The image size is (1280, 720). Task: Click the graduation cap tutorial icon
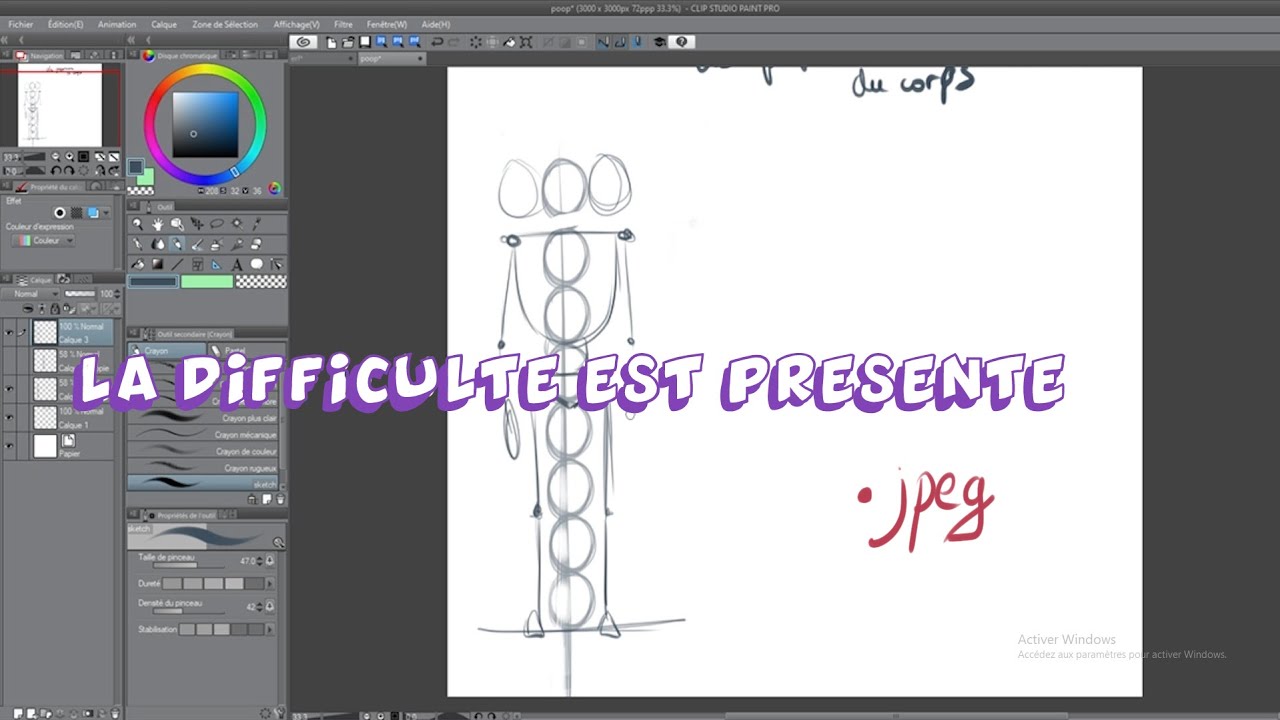[x=659, y=42]
